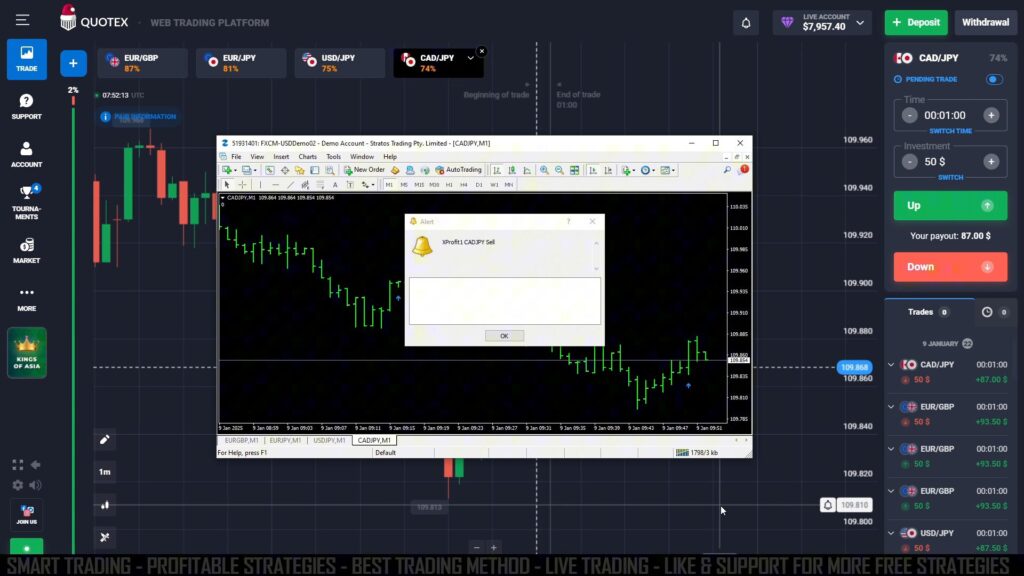Switch to the USD/JPY 75% asset tab

pos(340,63)
